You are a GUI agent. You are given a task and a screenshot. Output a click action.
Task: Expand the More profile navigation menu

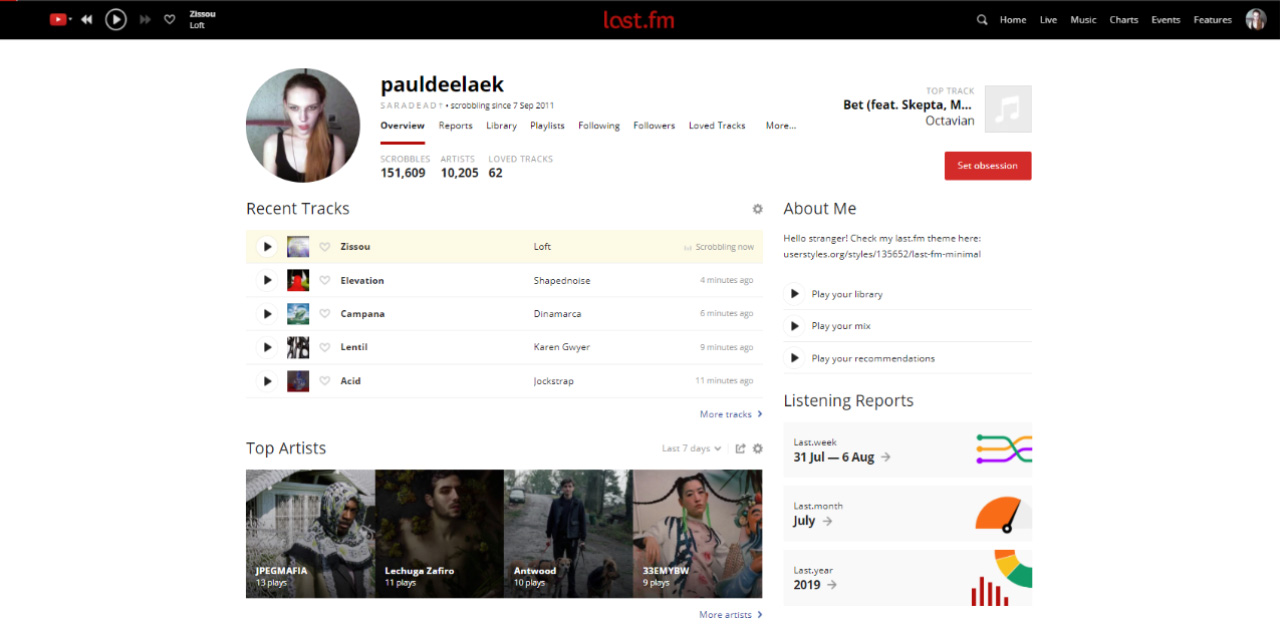pyautogui.click(x=780, y=126)
